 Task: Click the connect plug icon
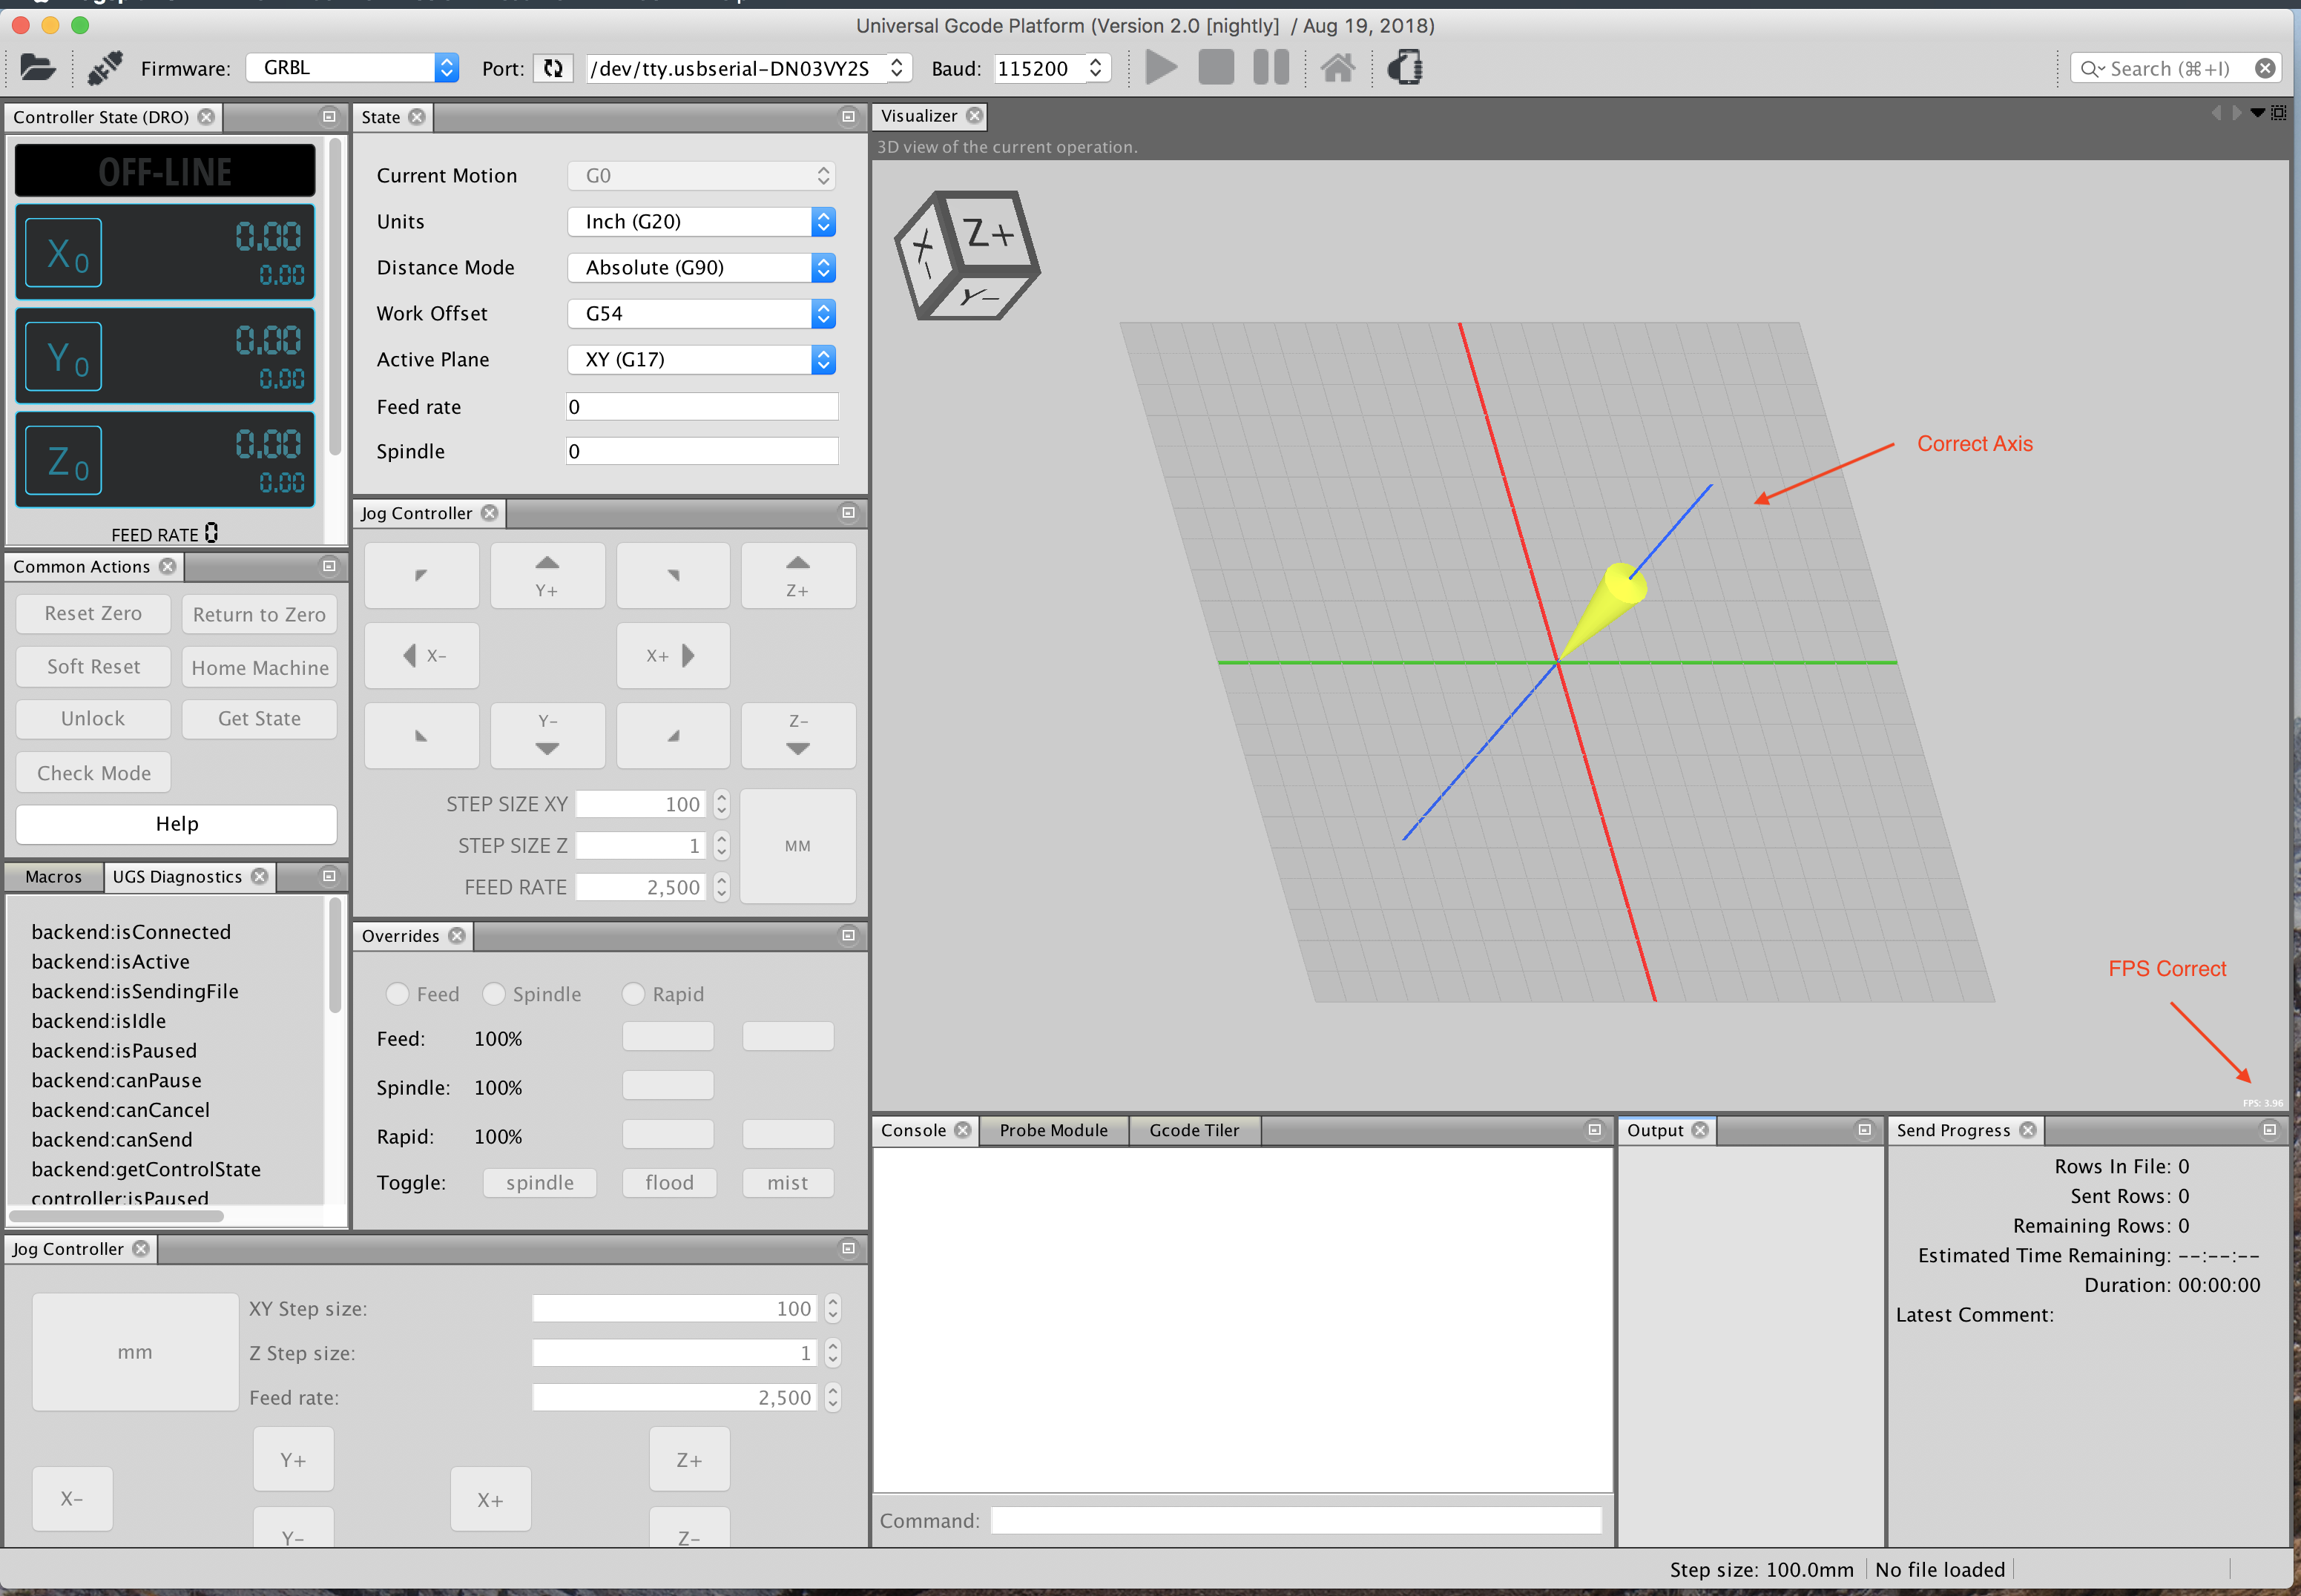pyautogui.click(x=104, y=68)
